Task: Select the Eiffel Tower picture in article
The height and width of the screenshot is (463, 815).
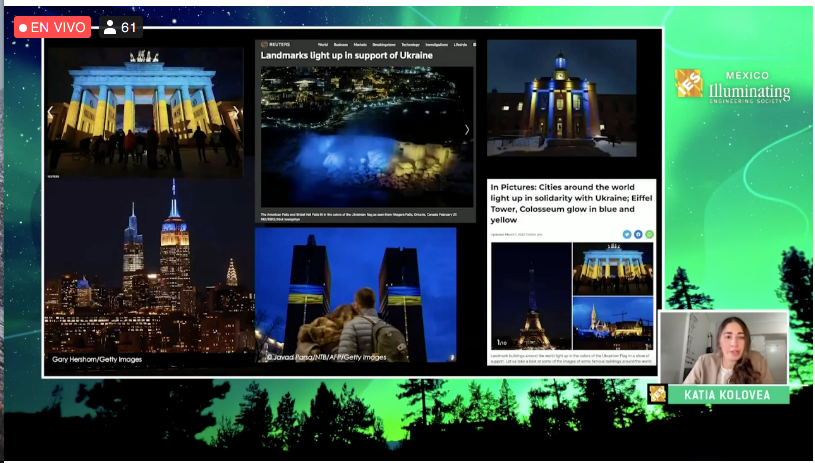Action: (531, 296)
